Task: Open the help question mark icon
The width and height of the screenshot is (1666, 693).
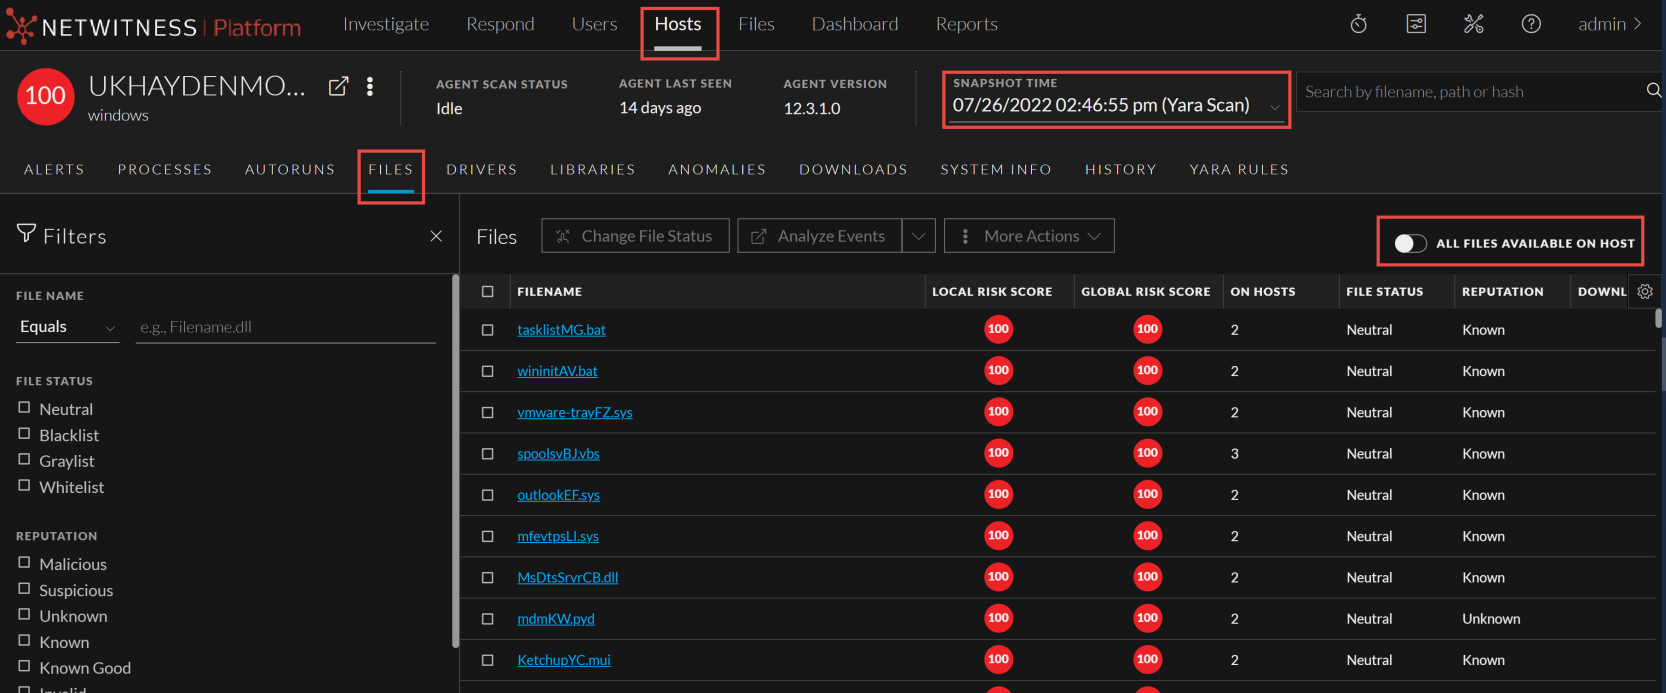Action: tap(1531, 24)
